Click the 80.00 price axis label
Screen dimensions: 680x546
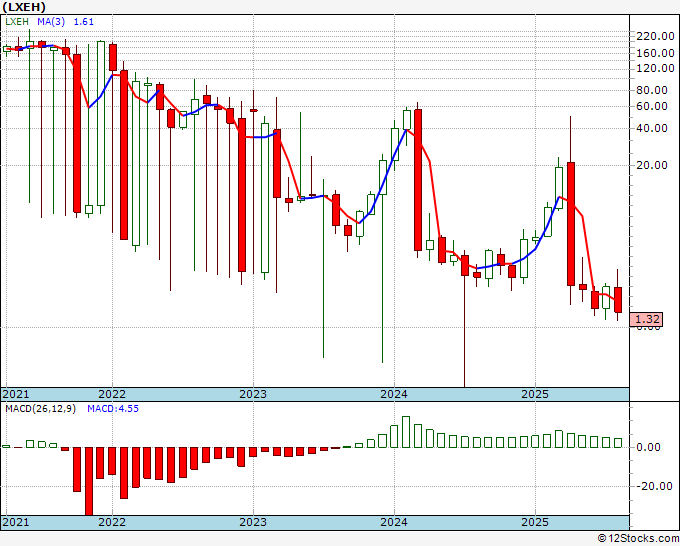[651, 91]
